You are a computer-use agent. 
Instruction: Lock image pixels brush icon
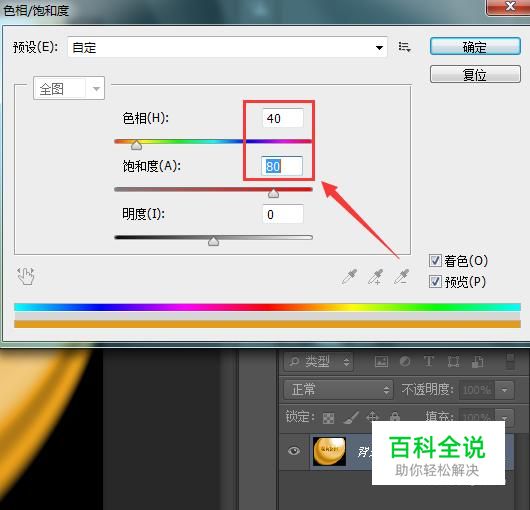coord(351,418)
